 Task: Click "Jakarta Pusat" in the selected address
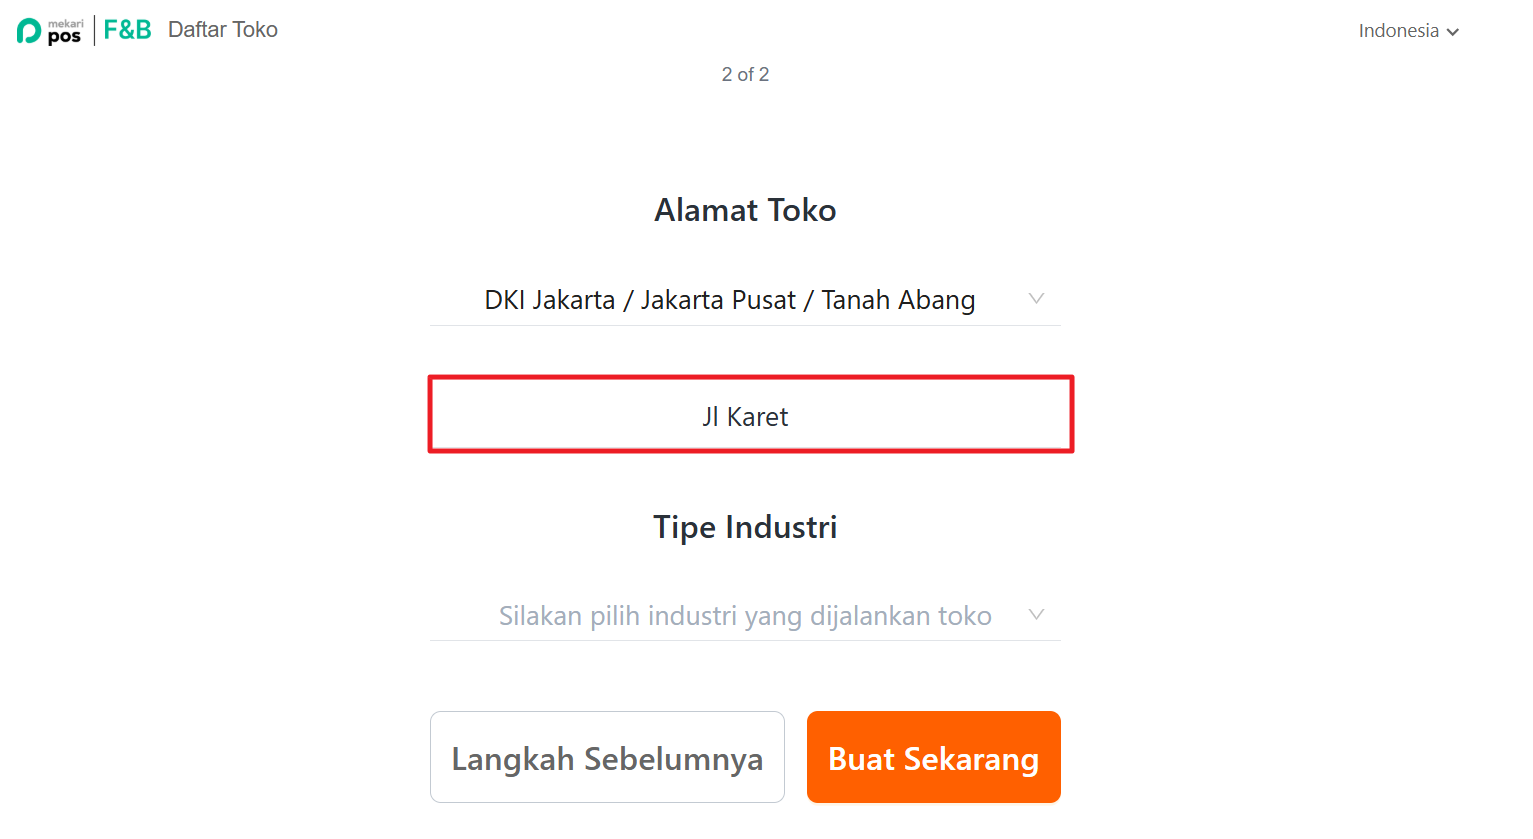click(718, 300)
